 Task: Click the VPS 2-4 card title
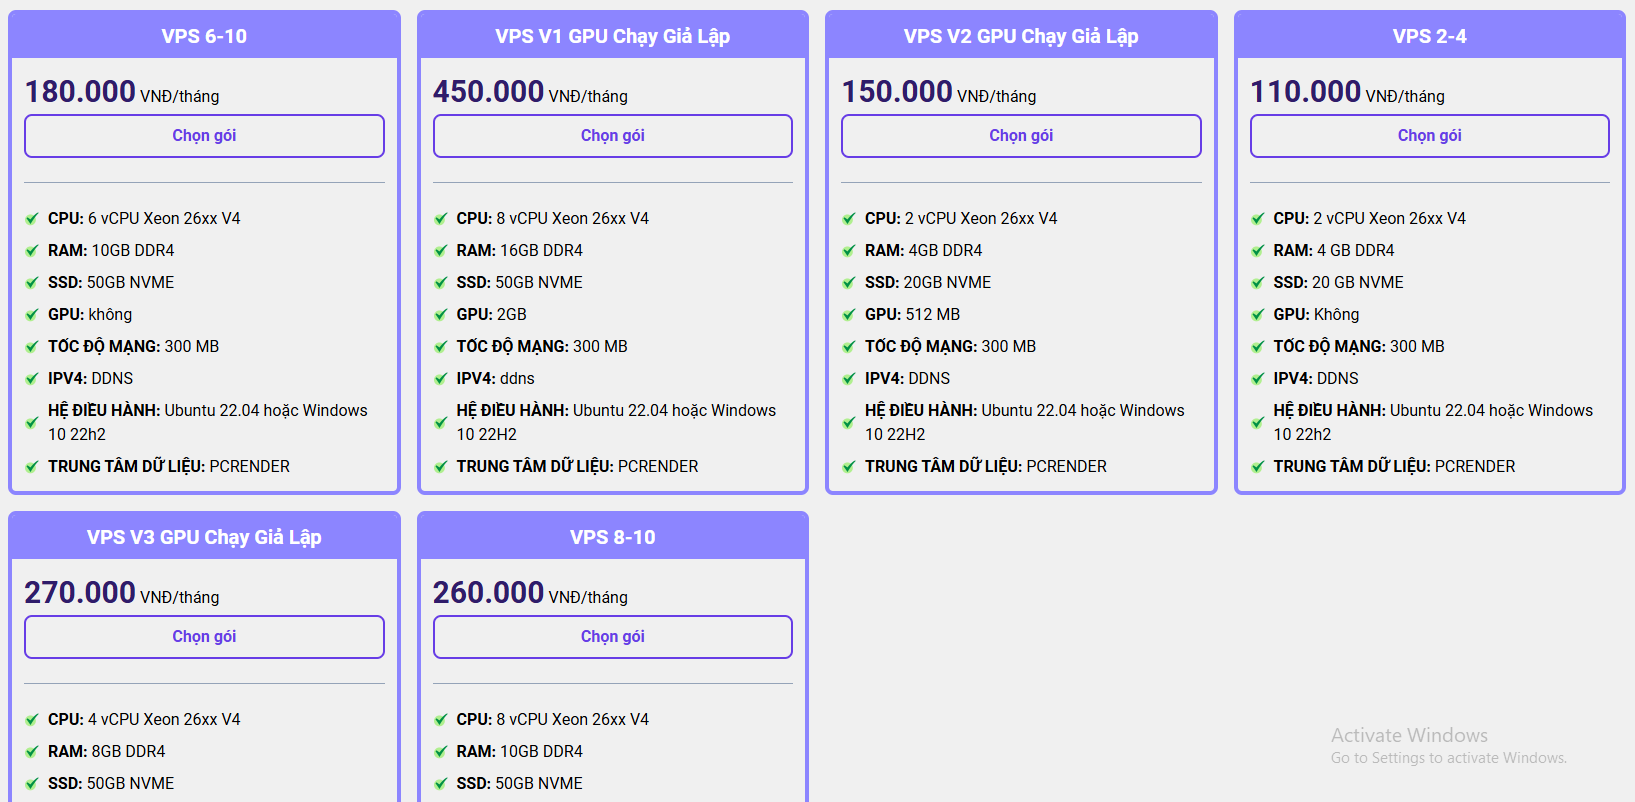pos(1429,36)
